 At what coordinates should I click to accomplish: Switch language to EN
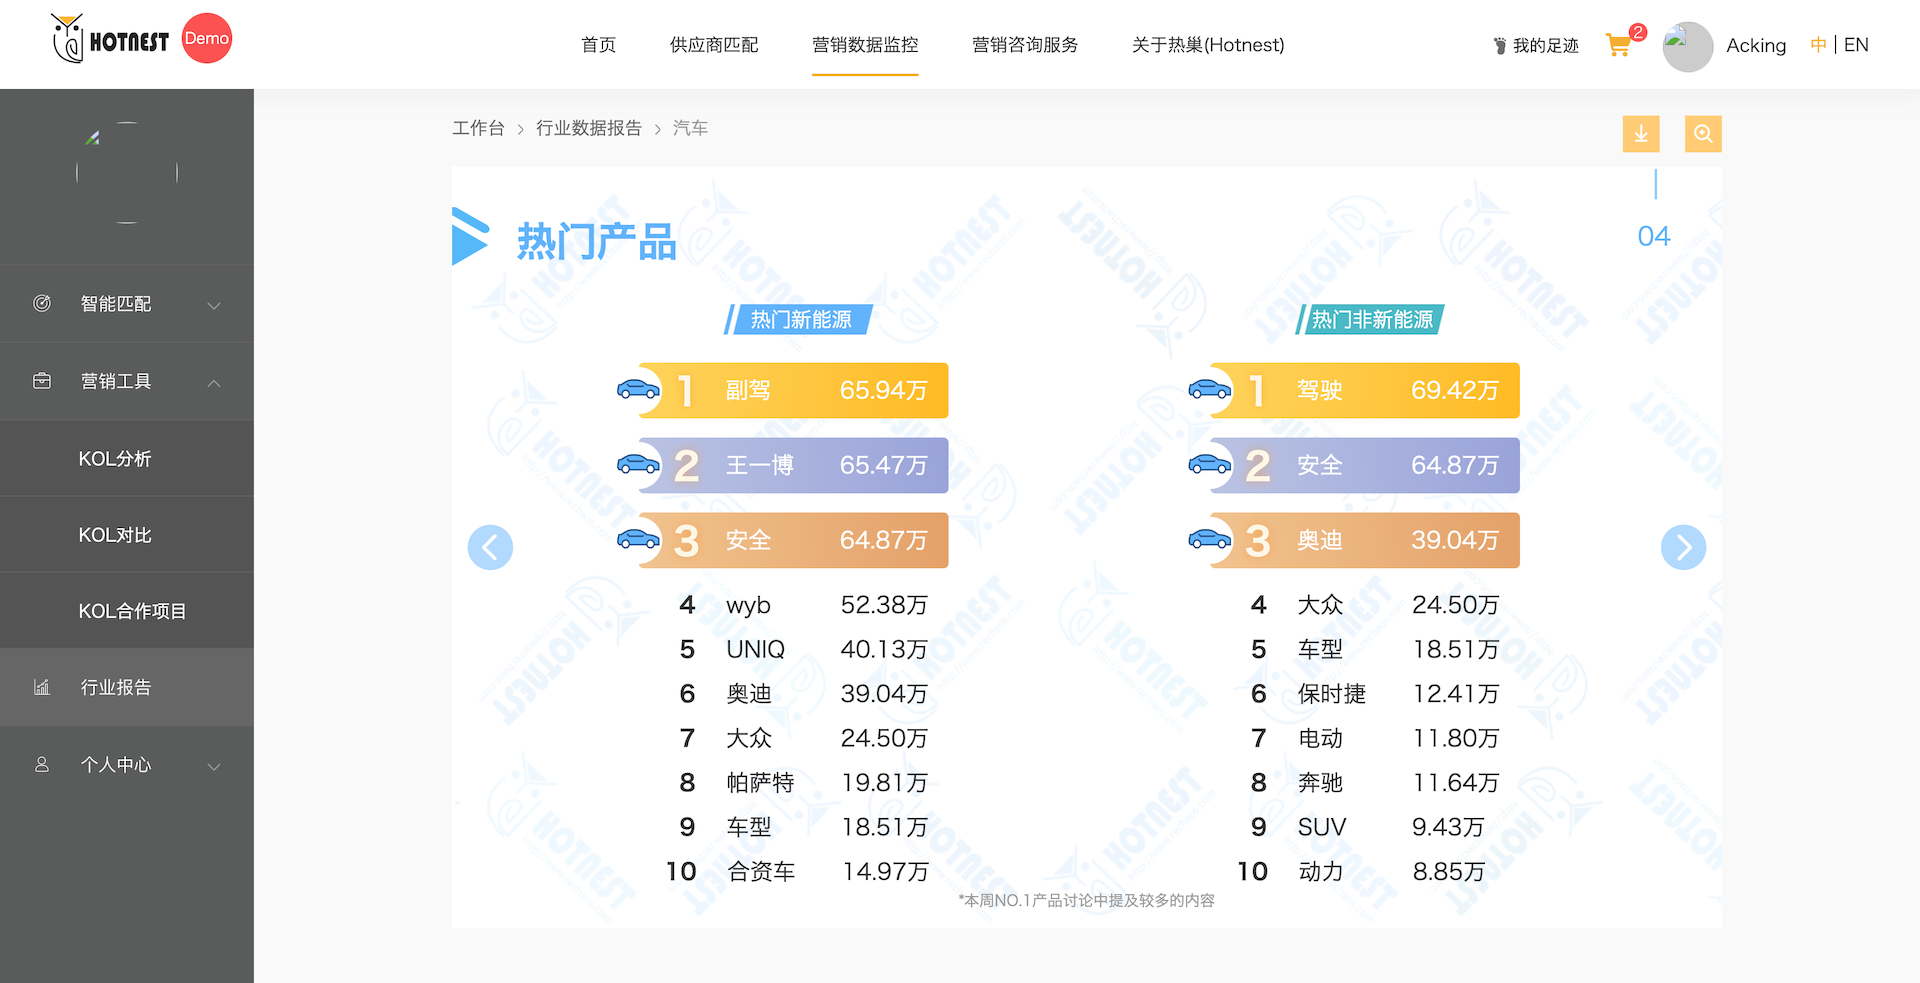tap(1856, 45)
